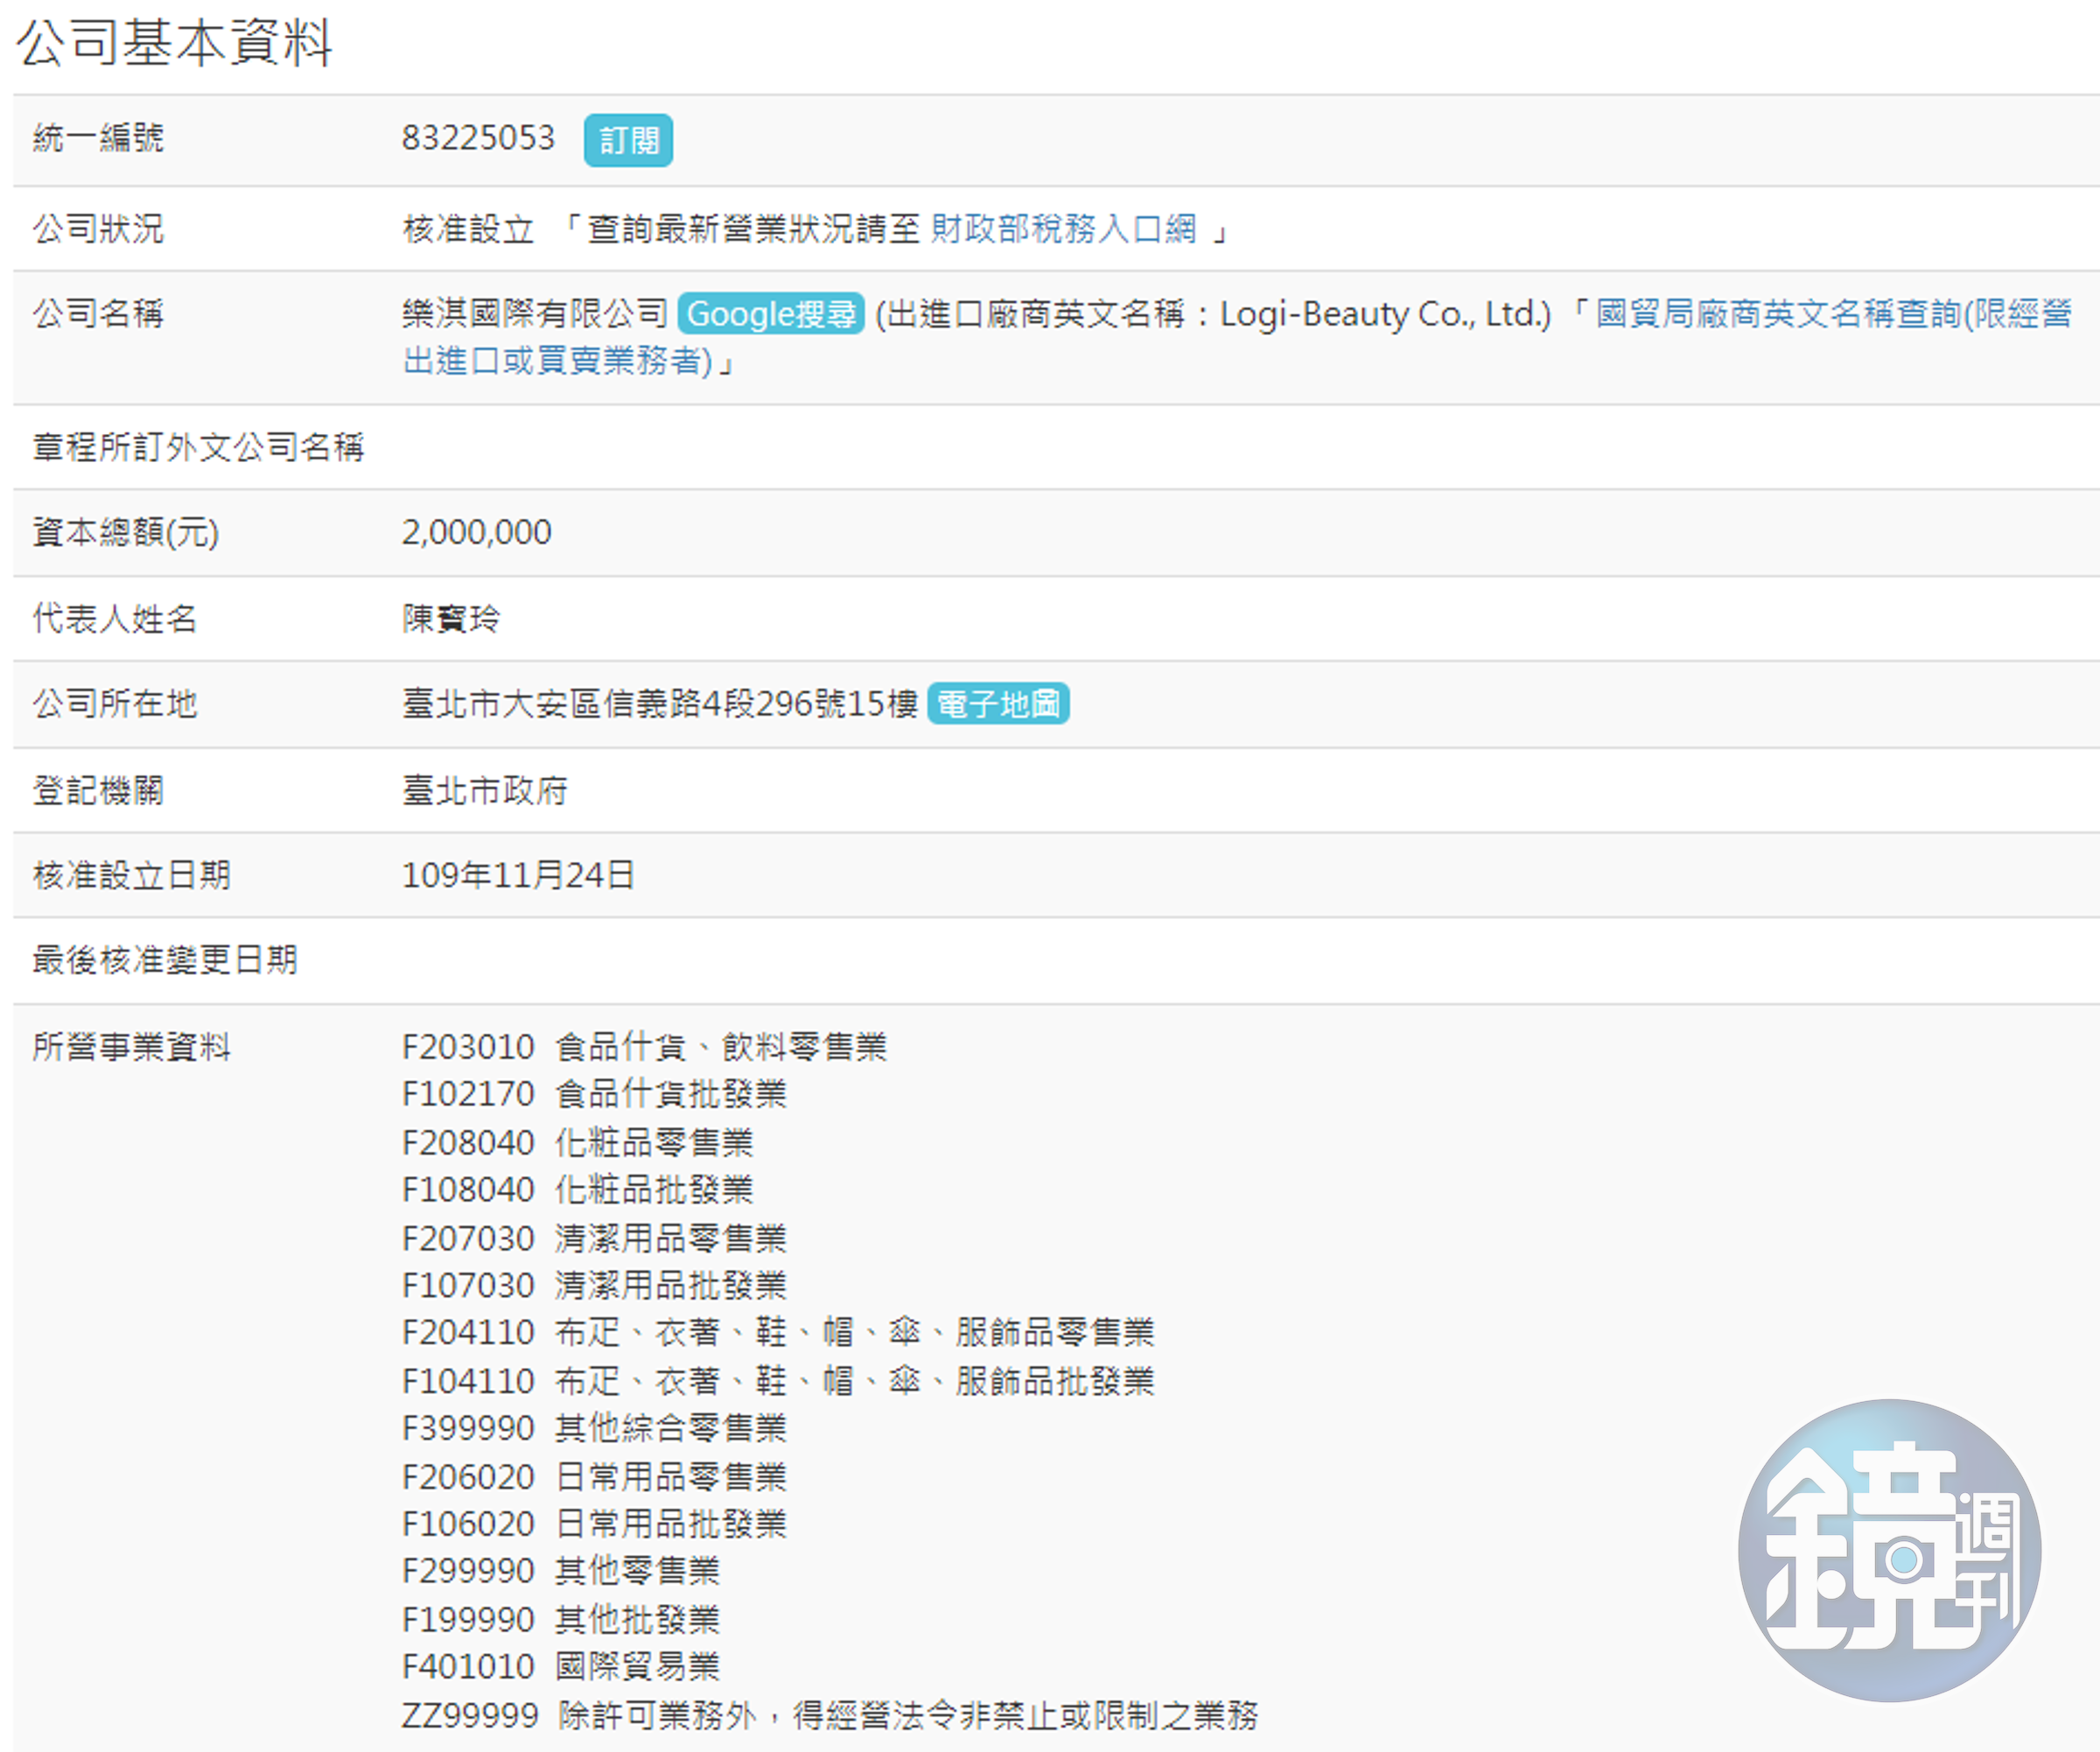The height and width of the screenshot is (1752, 2100).
Task: Click the 登記機關 label
Action: (98, 791)
